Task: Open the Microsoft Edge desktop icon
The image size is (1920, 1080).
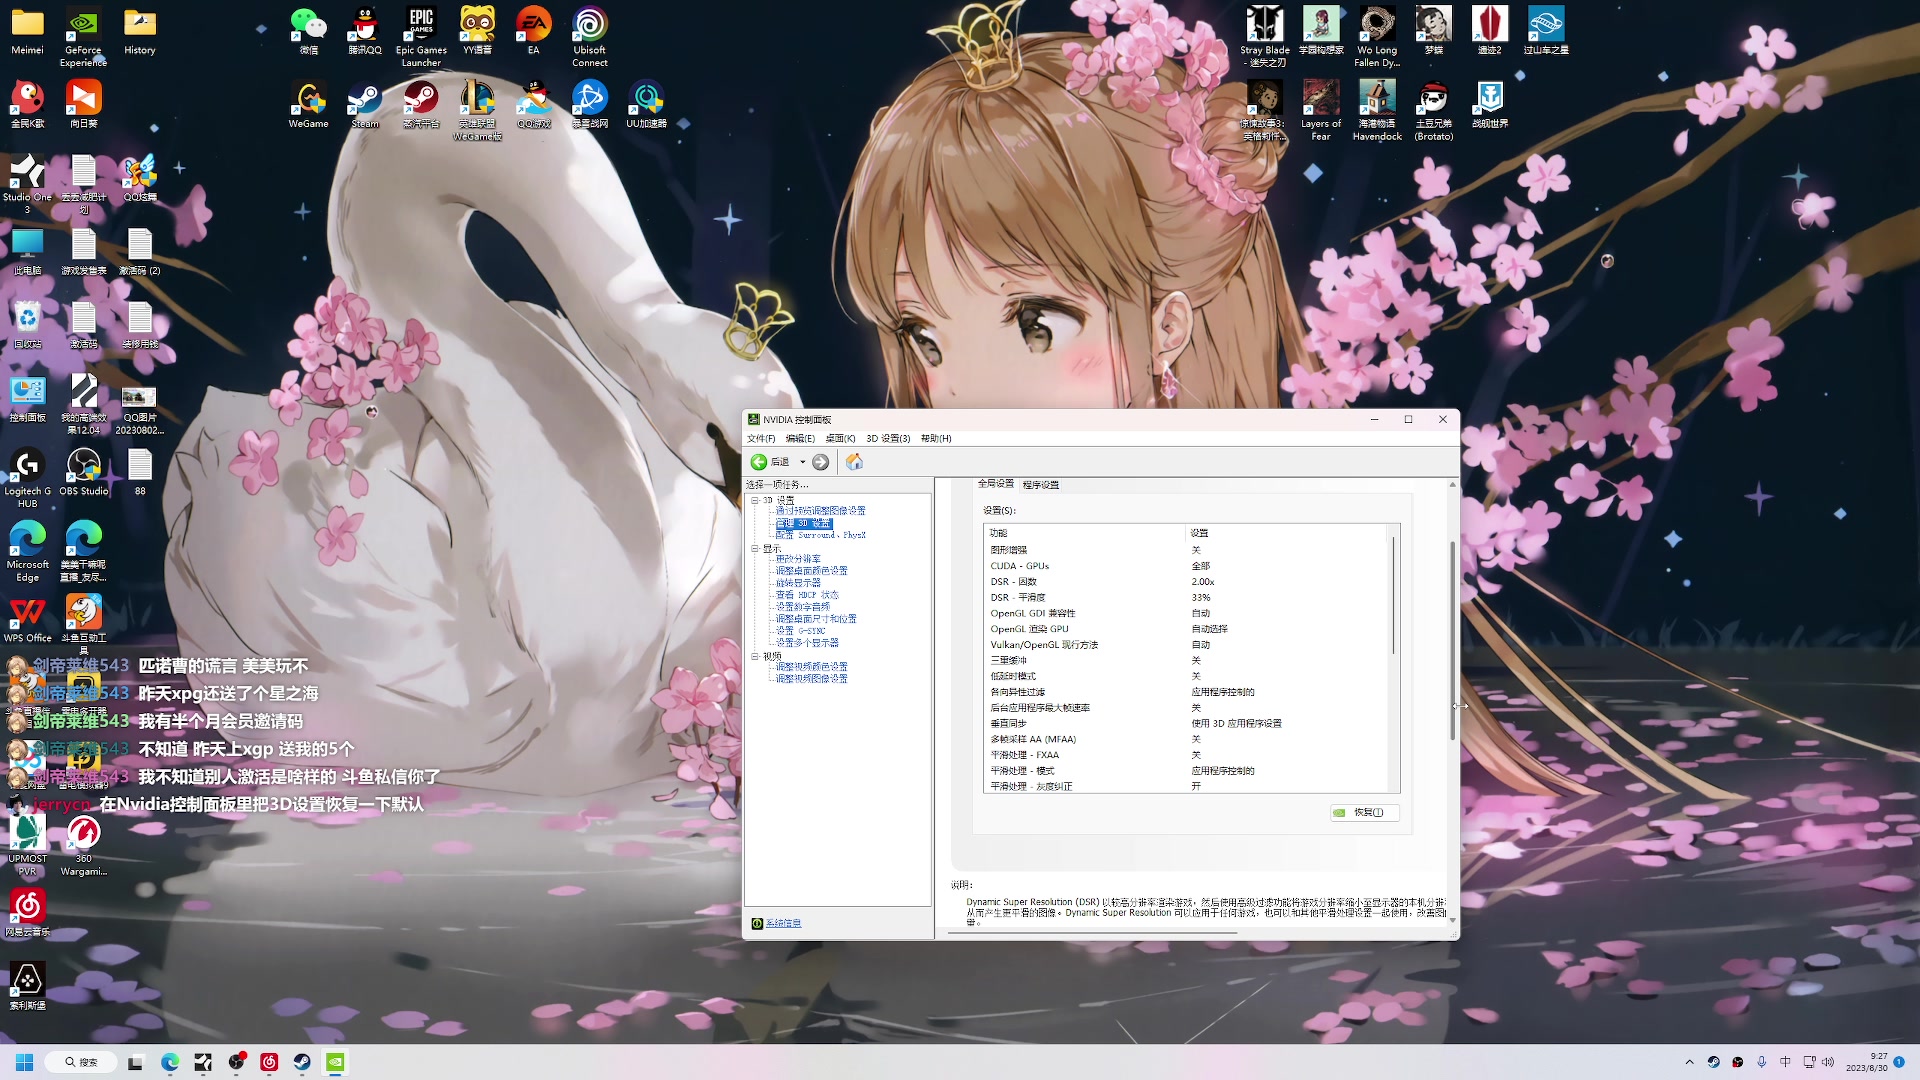Action: point(27,551)
